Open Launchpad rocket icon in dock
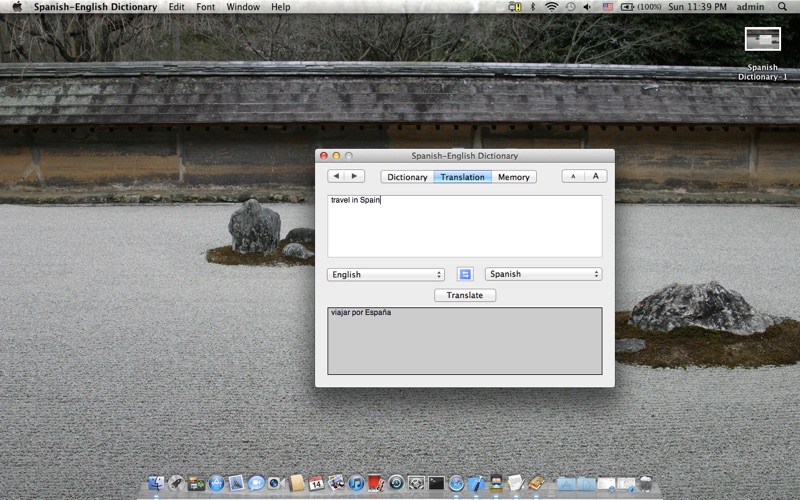Viewport: 800px width, 500px height. pos(176,483)
